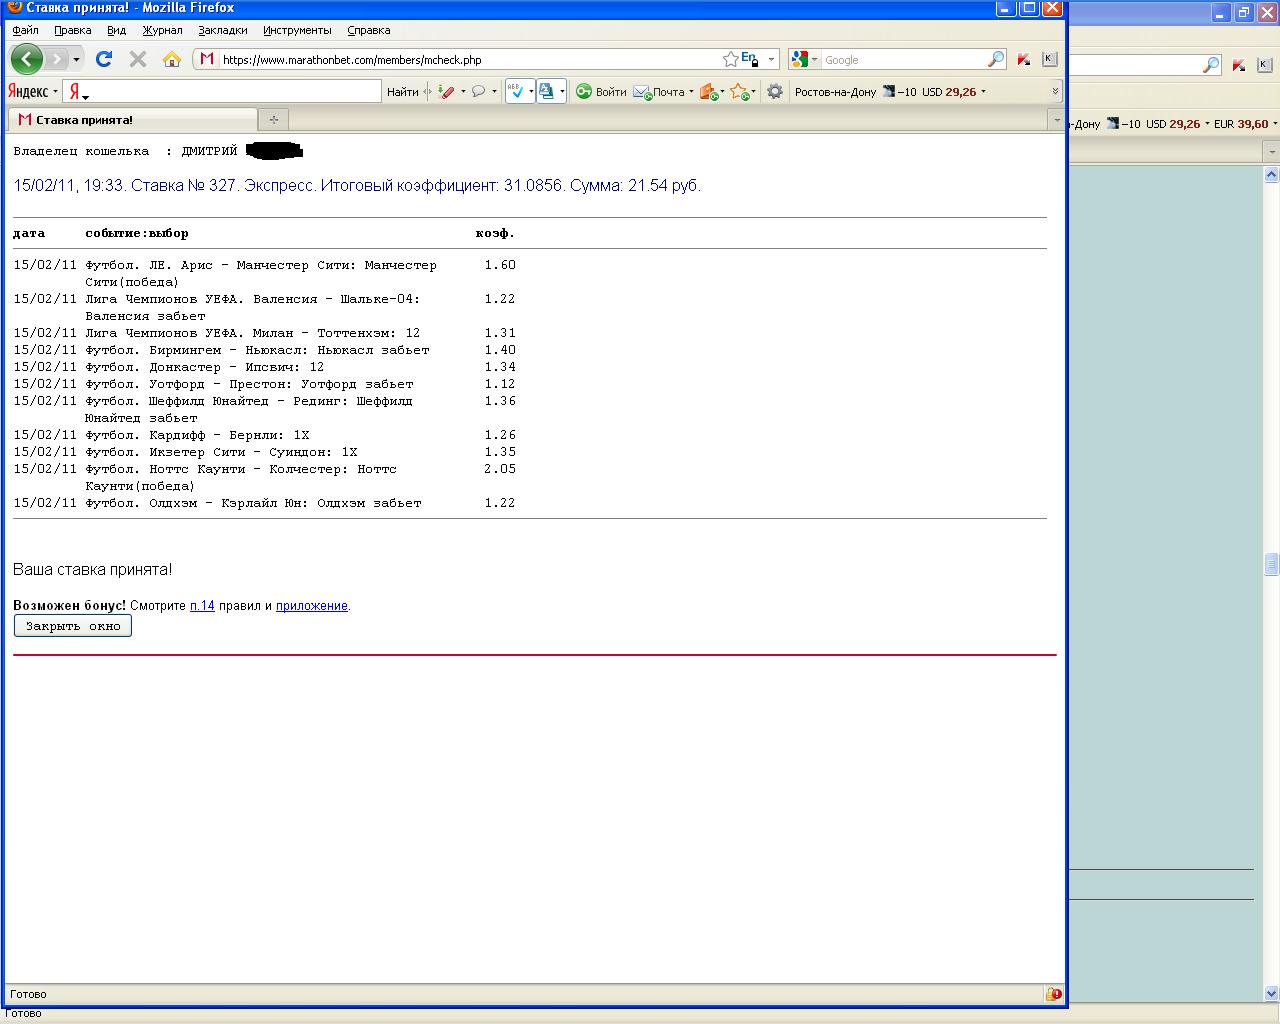Click the Yandex bookmarks star icon
The height and width of the screenshot is (1024, 1280).
point(739,92)
